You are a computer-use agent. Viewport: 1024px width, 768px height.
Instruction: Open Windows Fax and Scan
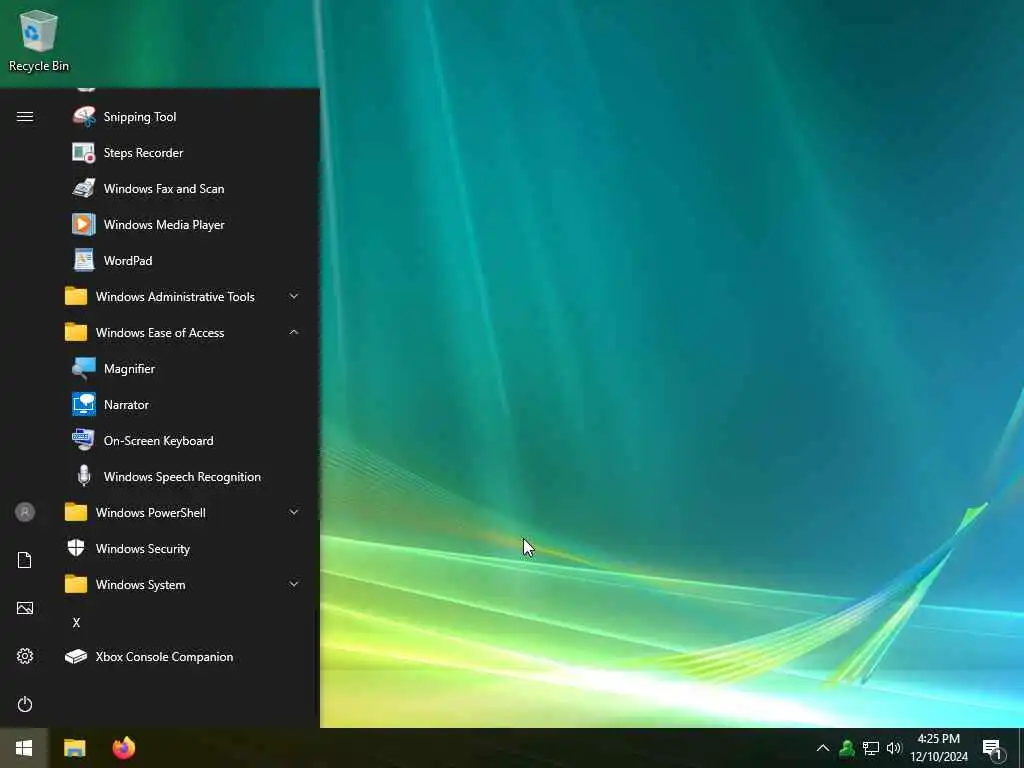coord(184,189)
